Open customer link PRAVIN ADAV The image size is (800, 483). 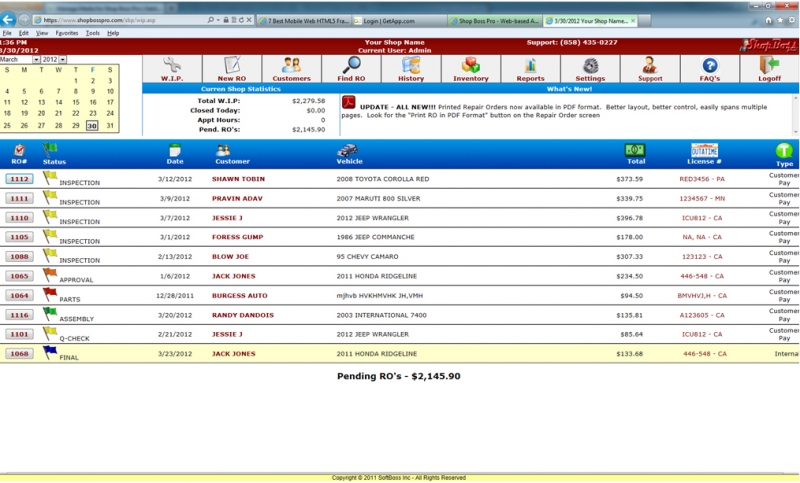[x=237, y=198]
